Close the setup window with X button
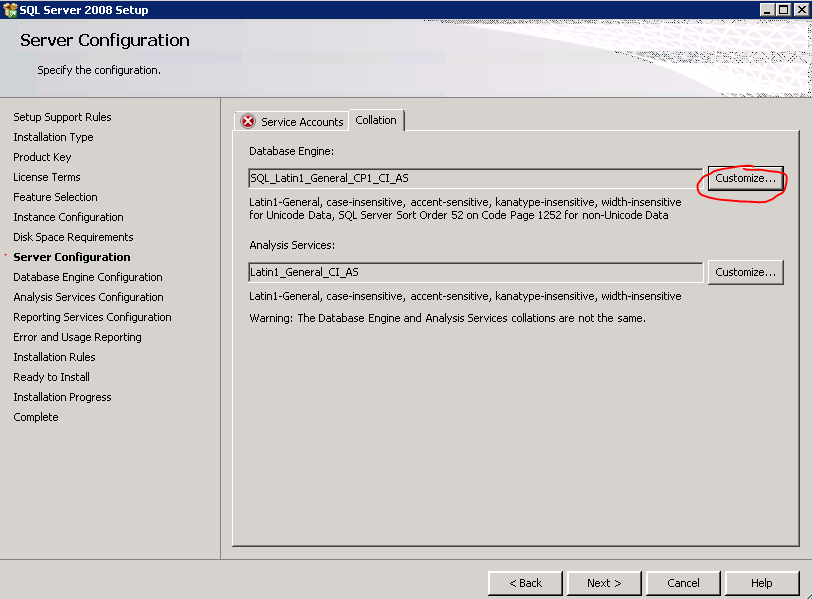This screenshot has height=599, width=813. pos(800,10)
